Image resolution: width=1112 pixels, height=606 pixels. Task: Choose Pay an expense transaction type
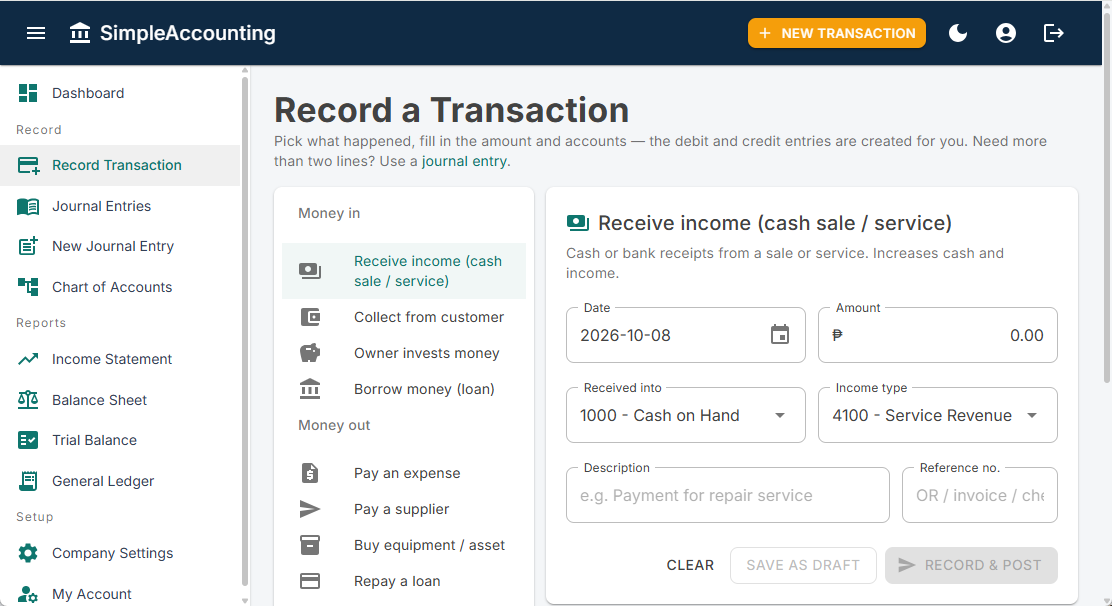pyautogui.click(x=404, y=473)
